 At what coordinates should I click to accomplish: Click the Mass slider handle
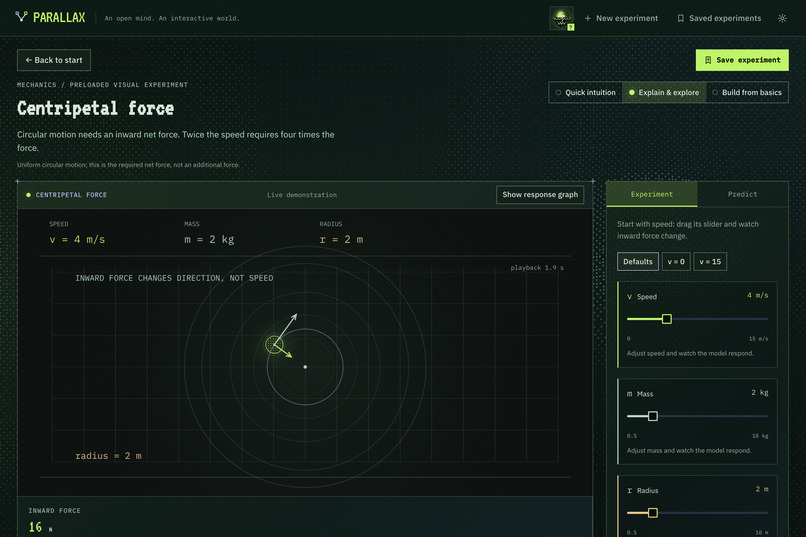click(652, 416)
